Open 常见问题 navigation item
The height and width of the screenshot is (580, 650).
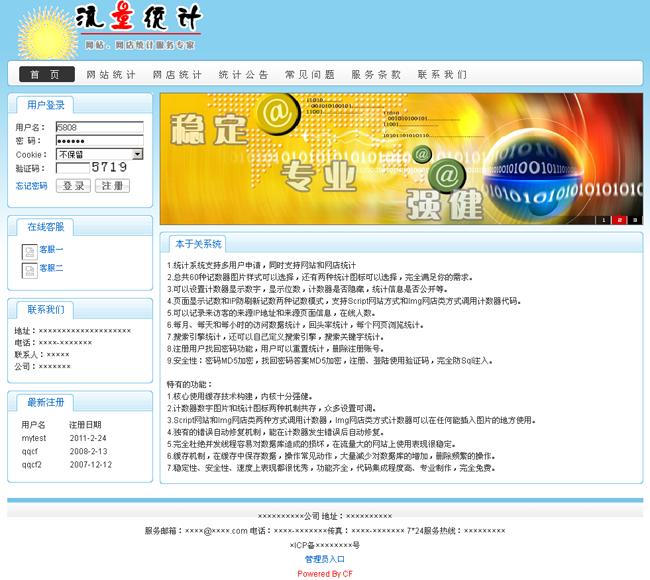tap(310, 75)
